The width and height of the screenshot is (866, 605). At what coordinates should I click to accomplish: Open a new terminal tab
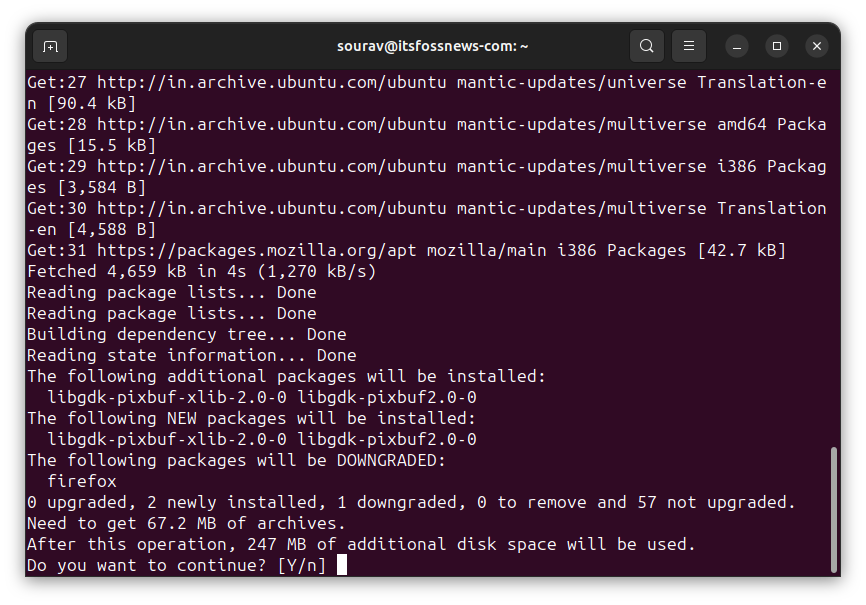tap(50, 46)
